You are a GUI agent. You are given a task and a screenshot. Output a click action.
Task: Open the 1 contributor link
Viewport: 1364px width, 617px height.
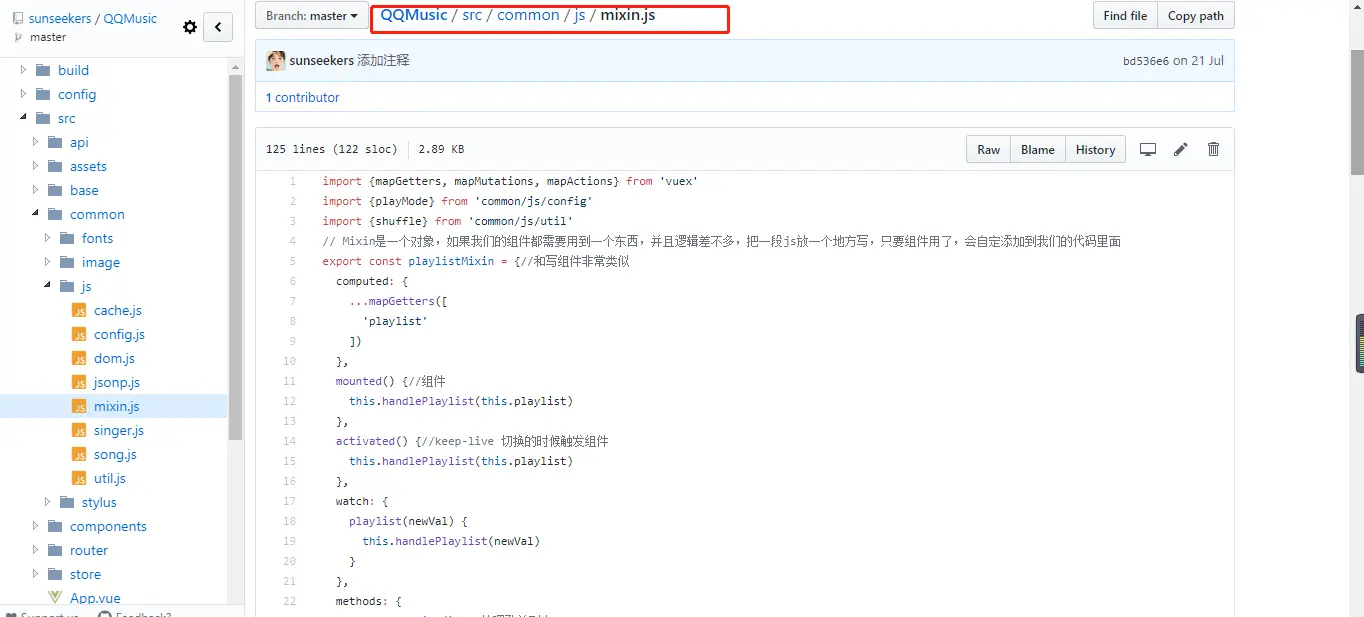pos(302,97)
